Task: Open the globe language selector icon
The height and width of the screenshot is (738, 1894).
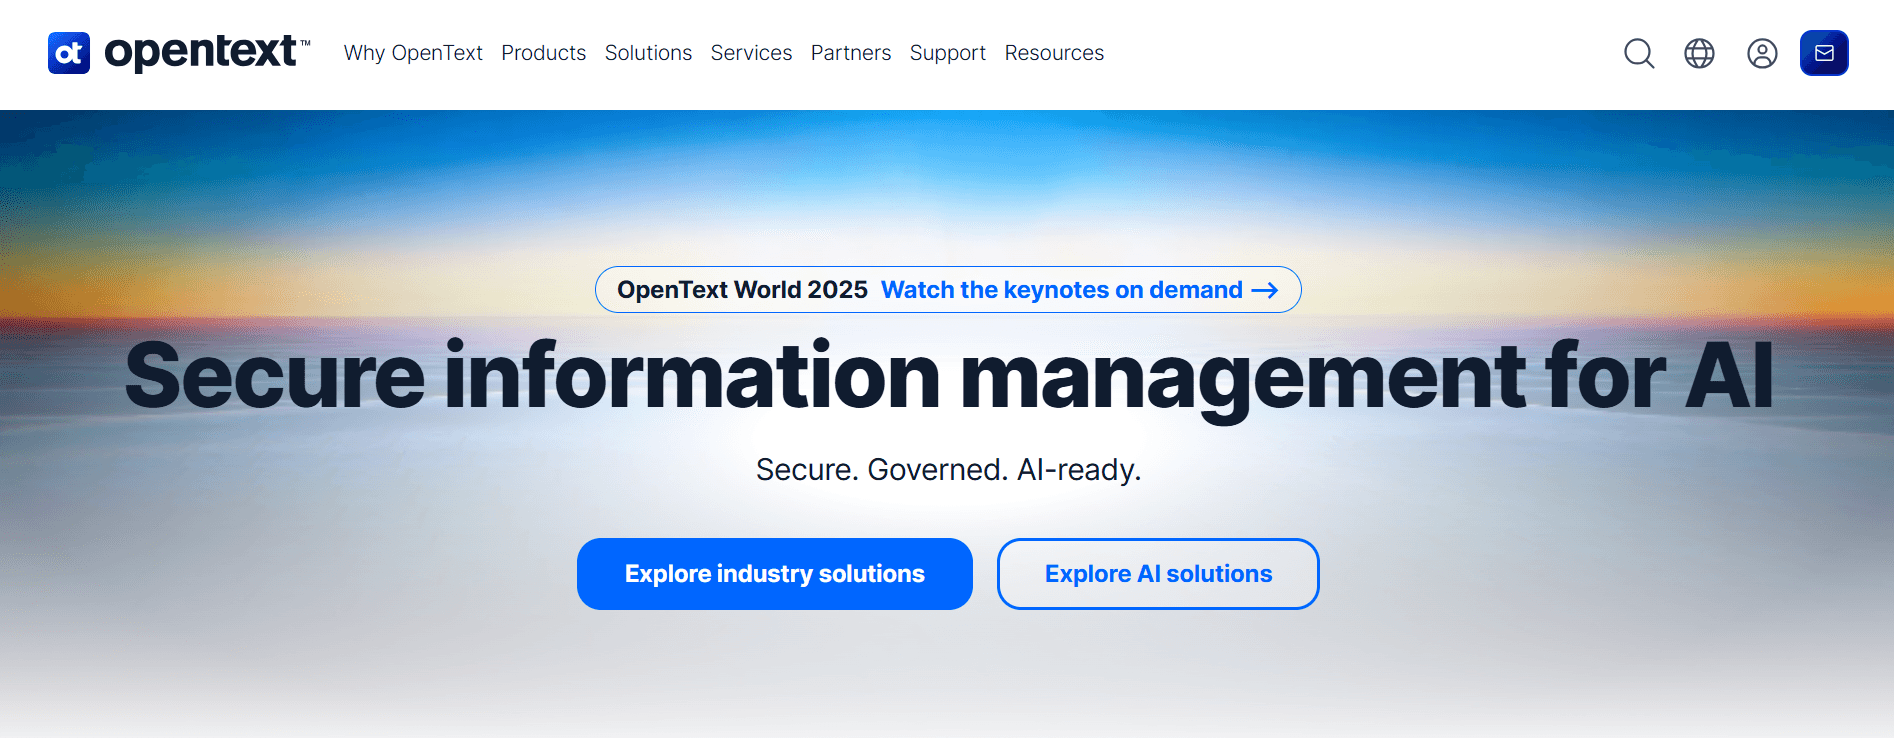Action: pyautogui.click(x=1699, y=53)
